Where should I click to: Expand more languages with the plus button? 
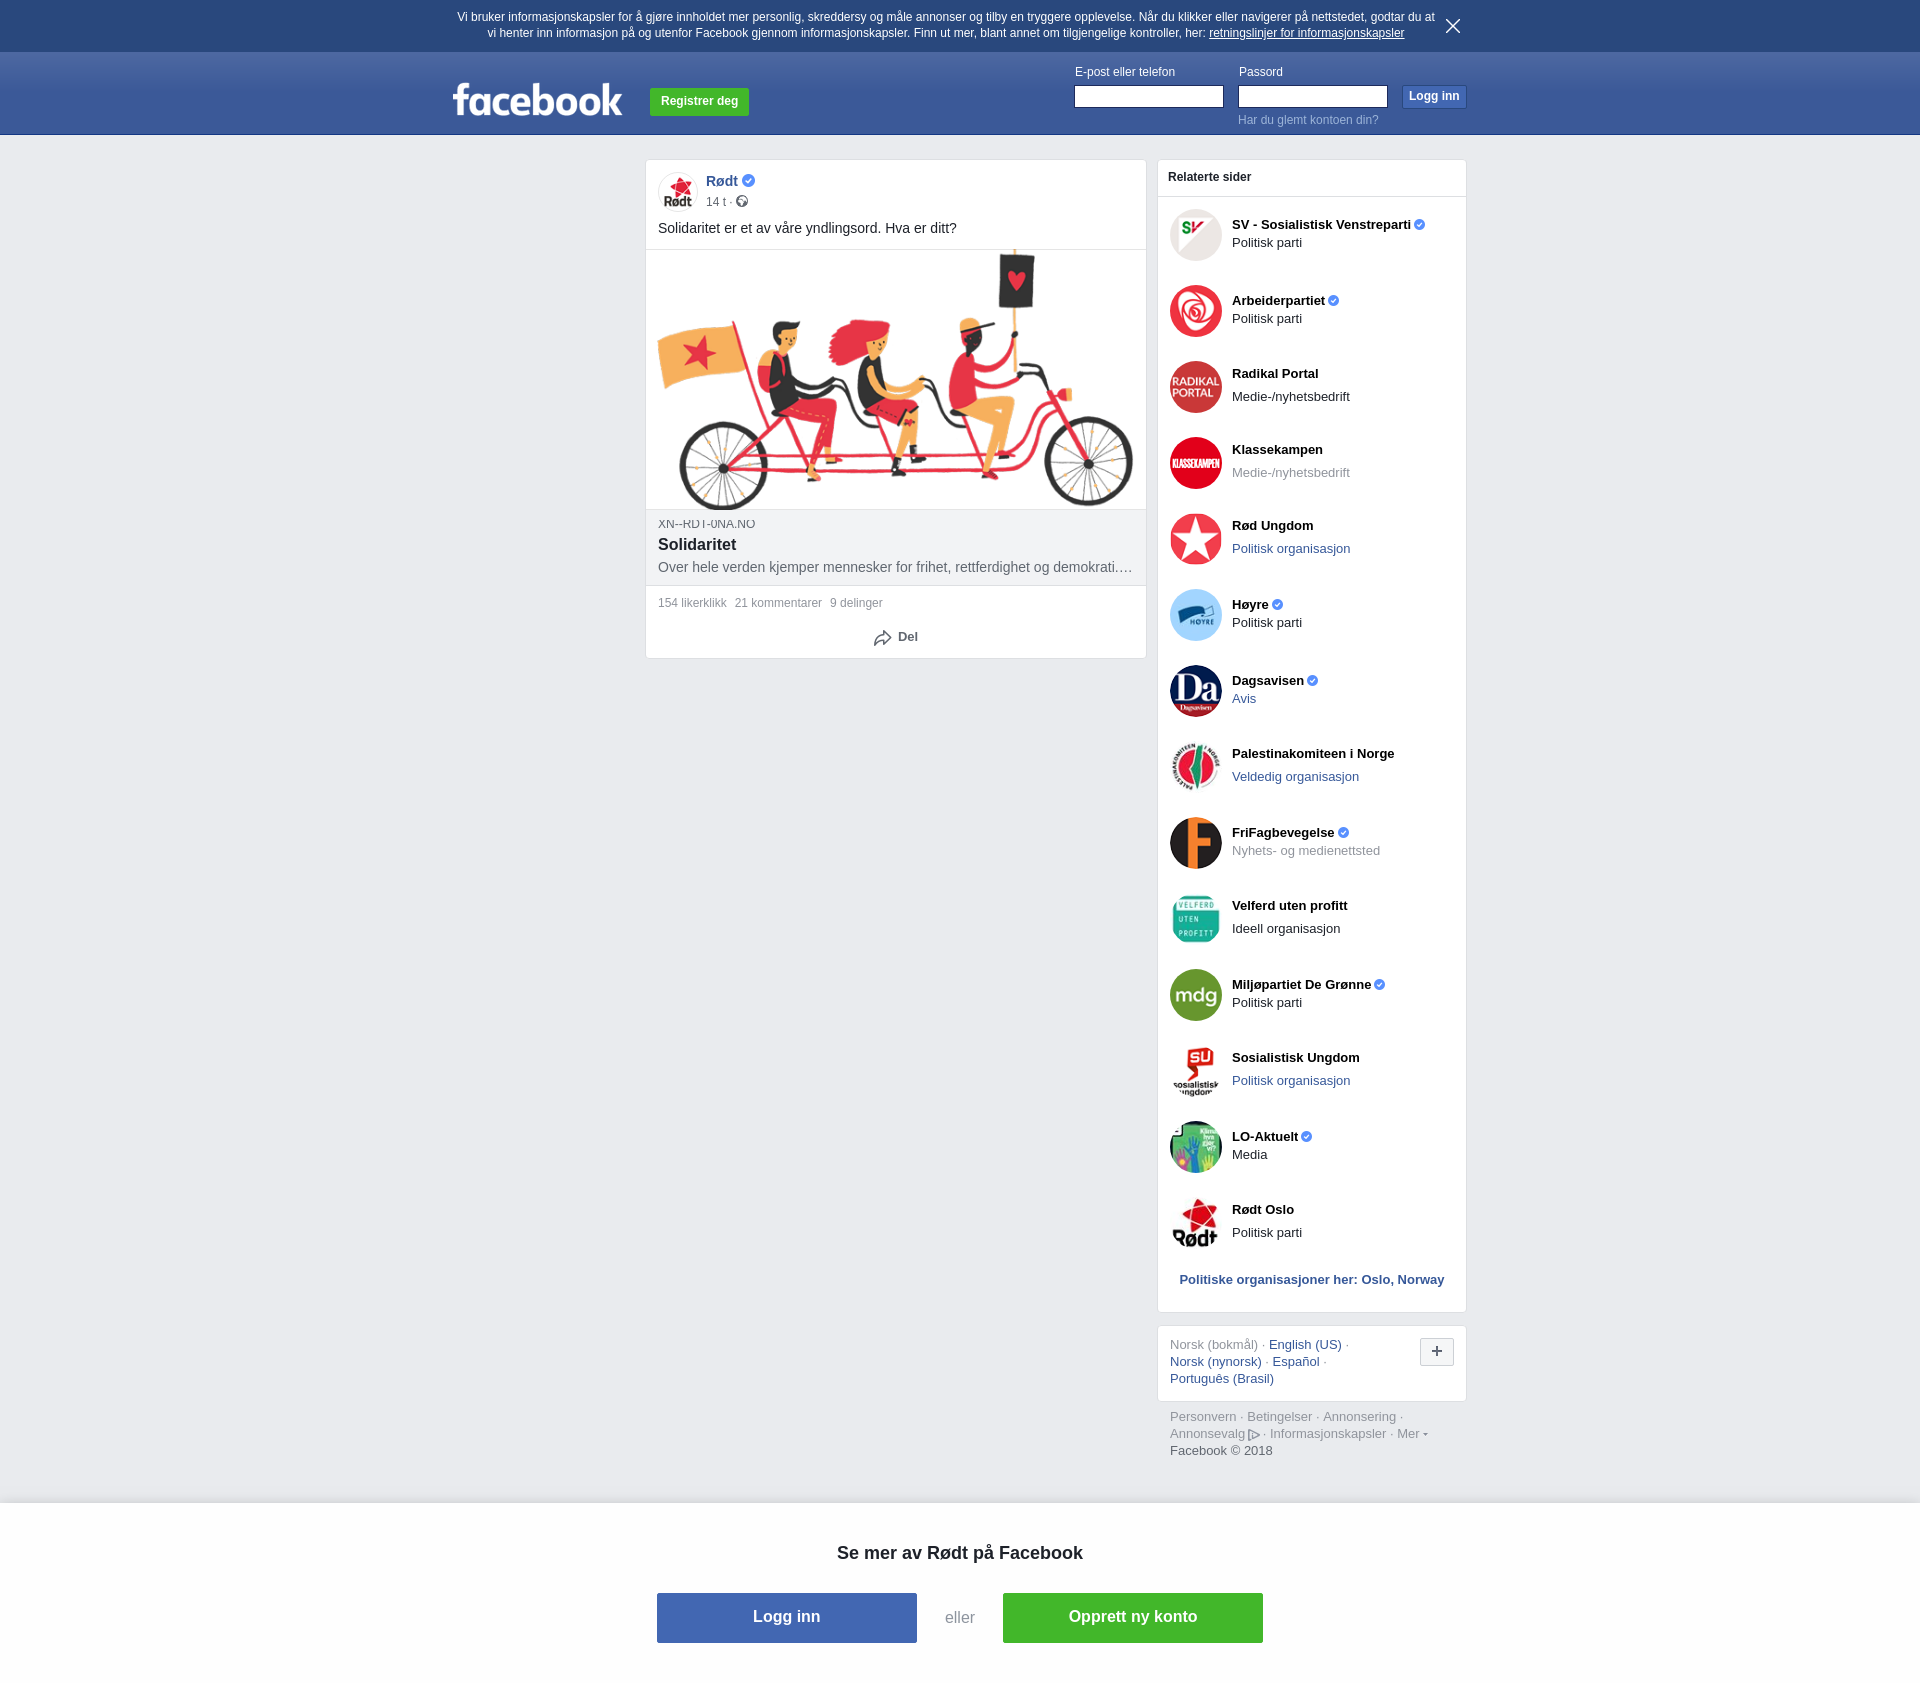point(1437,1352)
